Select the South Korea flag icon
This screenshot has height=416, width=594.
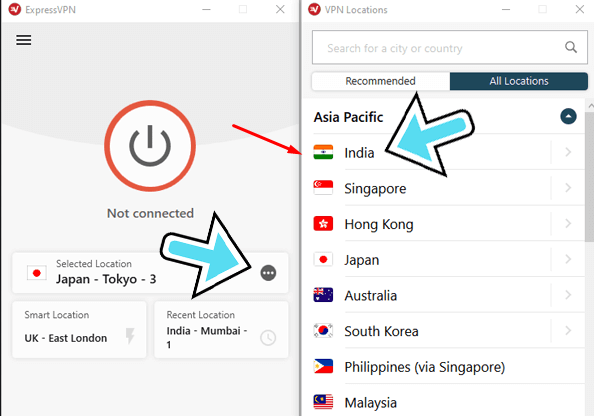[323, 331]
